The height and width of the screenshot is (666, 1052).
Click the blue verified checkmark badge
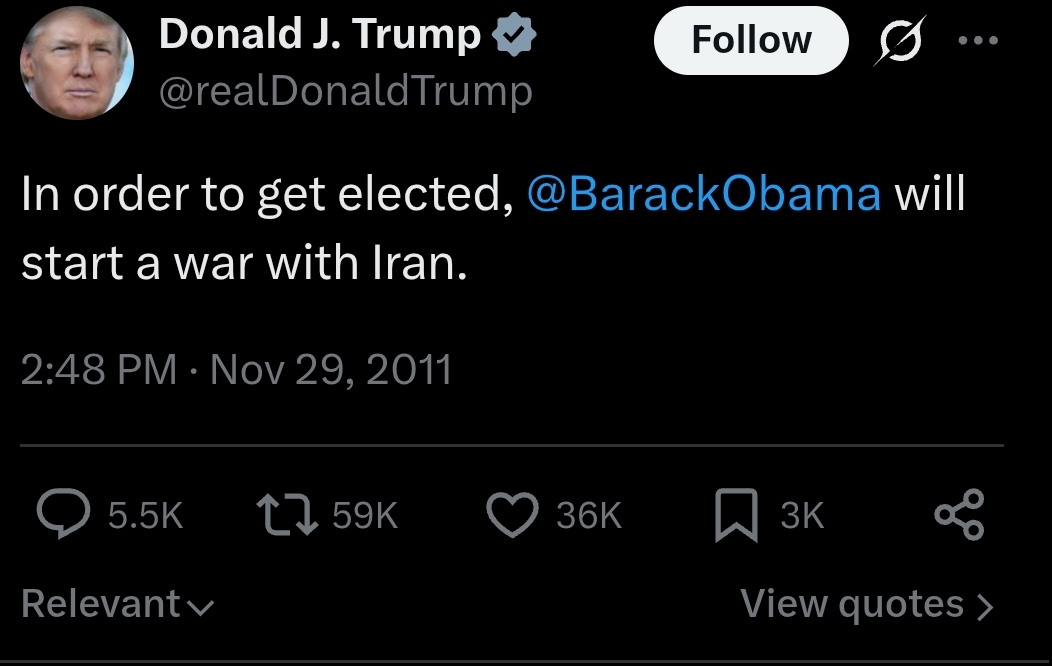(x=516, y=36)
